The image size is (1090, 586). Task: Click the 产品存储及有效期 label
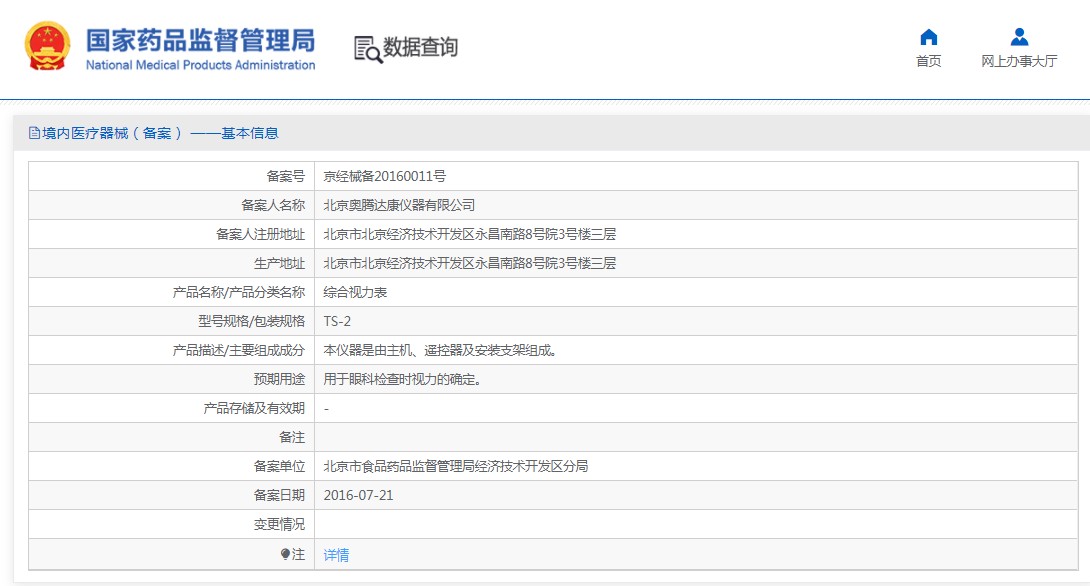(x=254, y=409)
